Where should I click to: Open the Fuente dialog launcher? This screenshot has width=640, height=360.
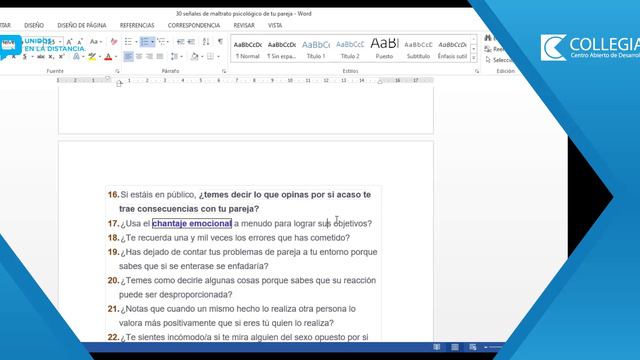(x=118, y=71)
